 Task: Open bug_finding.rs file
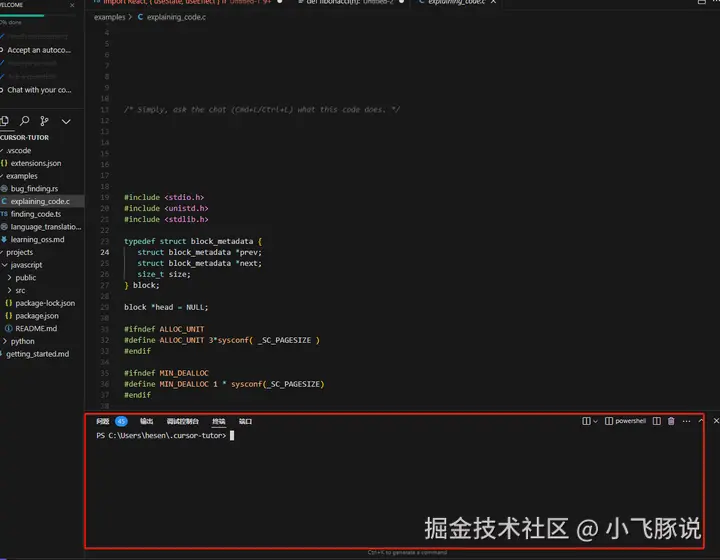pos(34,188)
